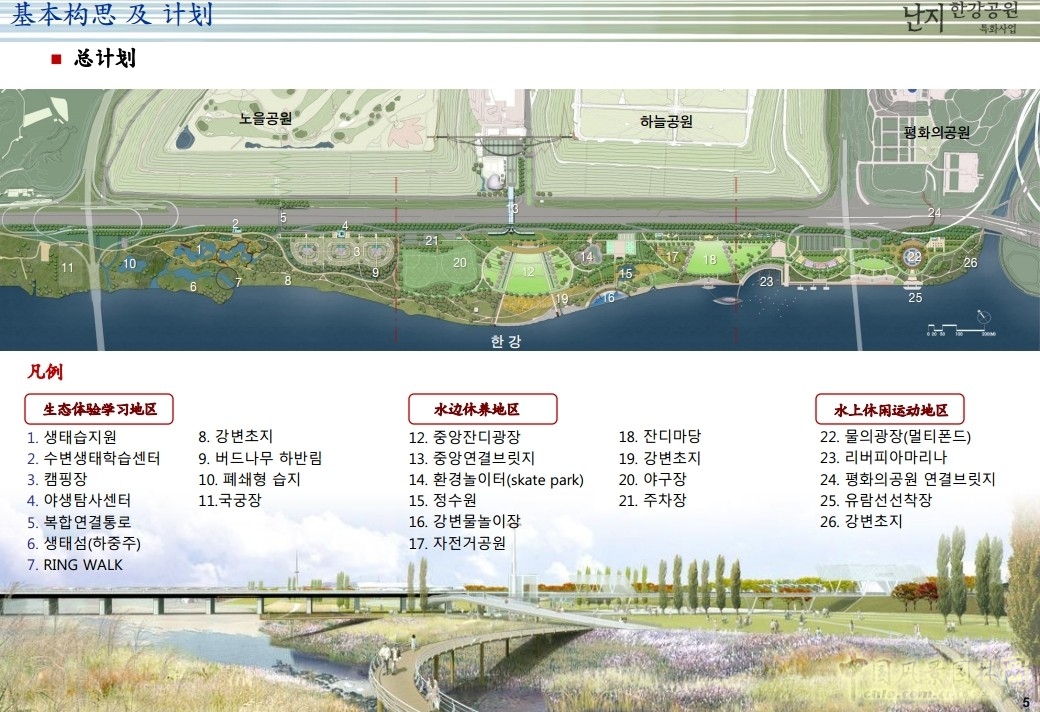Select legend item 14. 환경놀이터(skate park)
Image resolution: width=1040 pixels, height=712 pixels.
click(496, 480)
